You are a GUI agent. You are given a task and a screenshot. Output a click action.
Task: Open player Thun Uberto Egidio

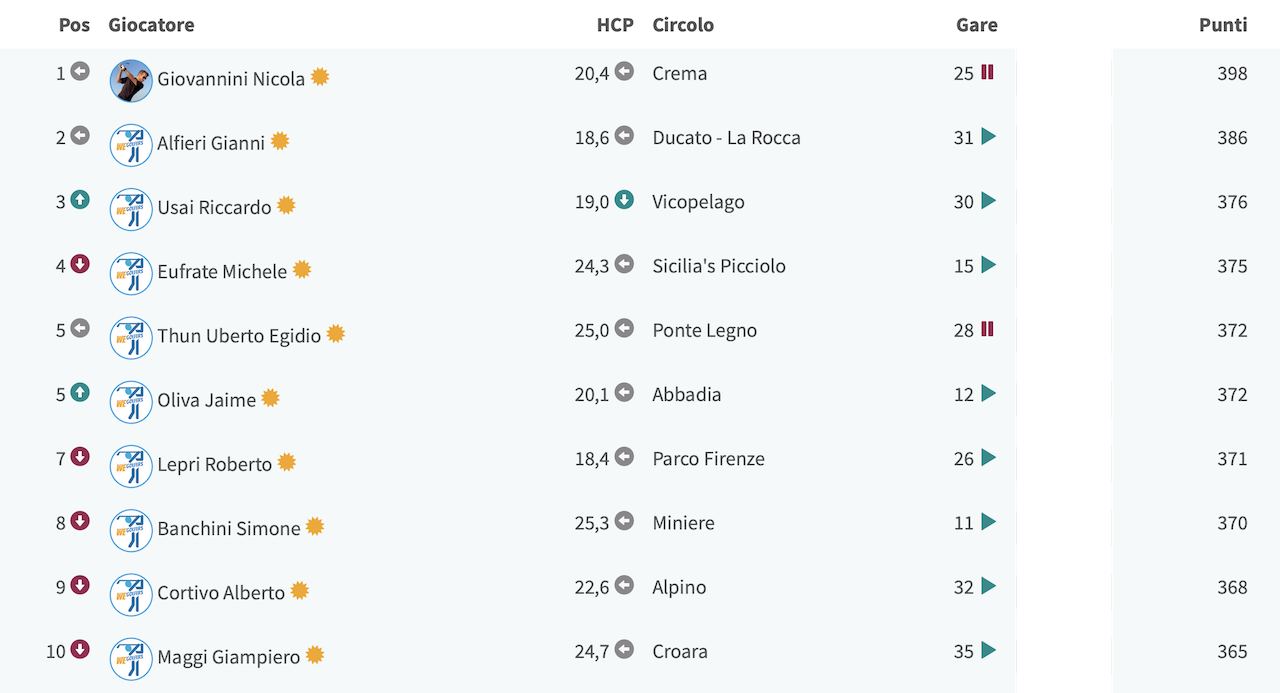(x=239, y=336)
